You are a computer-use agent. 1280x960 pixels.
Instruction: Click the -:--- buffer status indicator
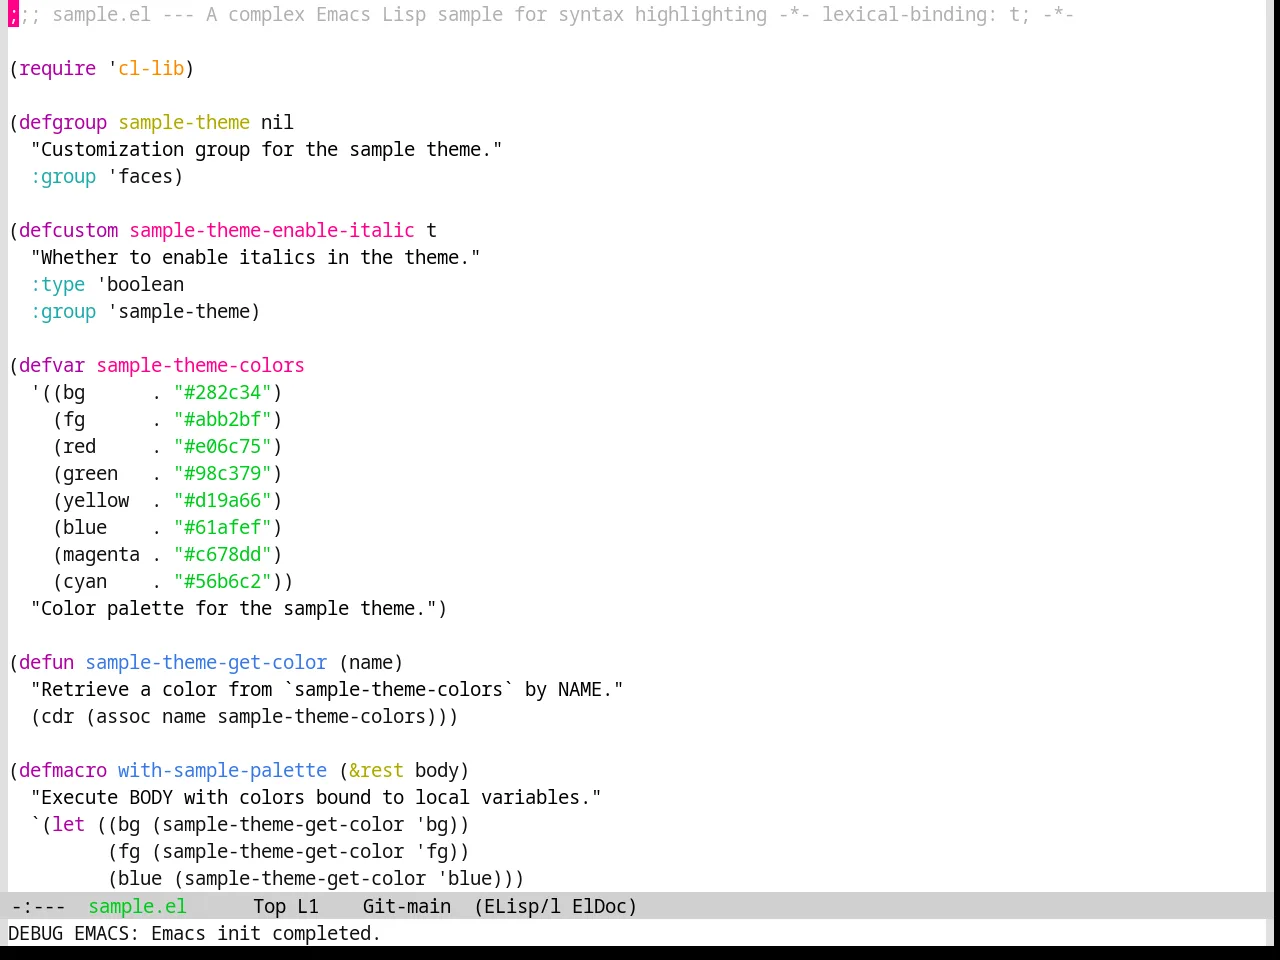(38, 906)
